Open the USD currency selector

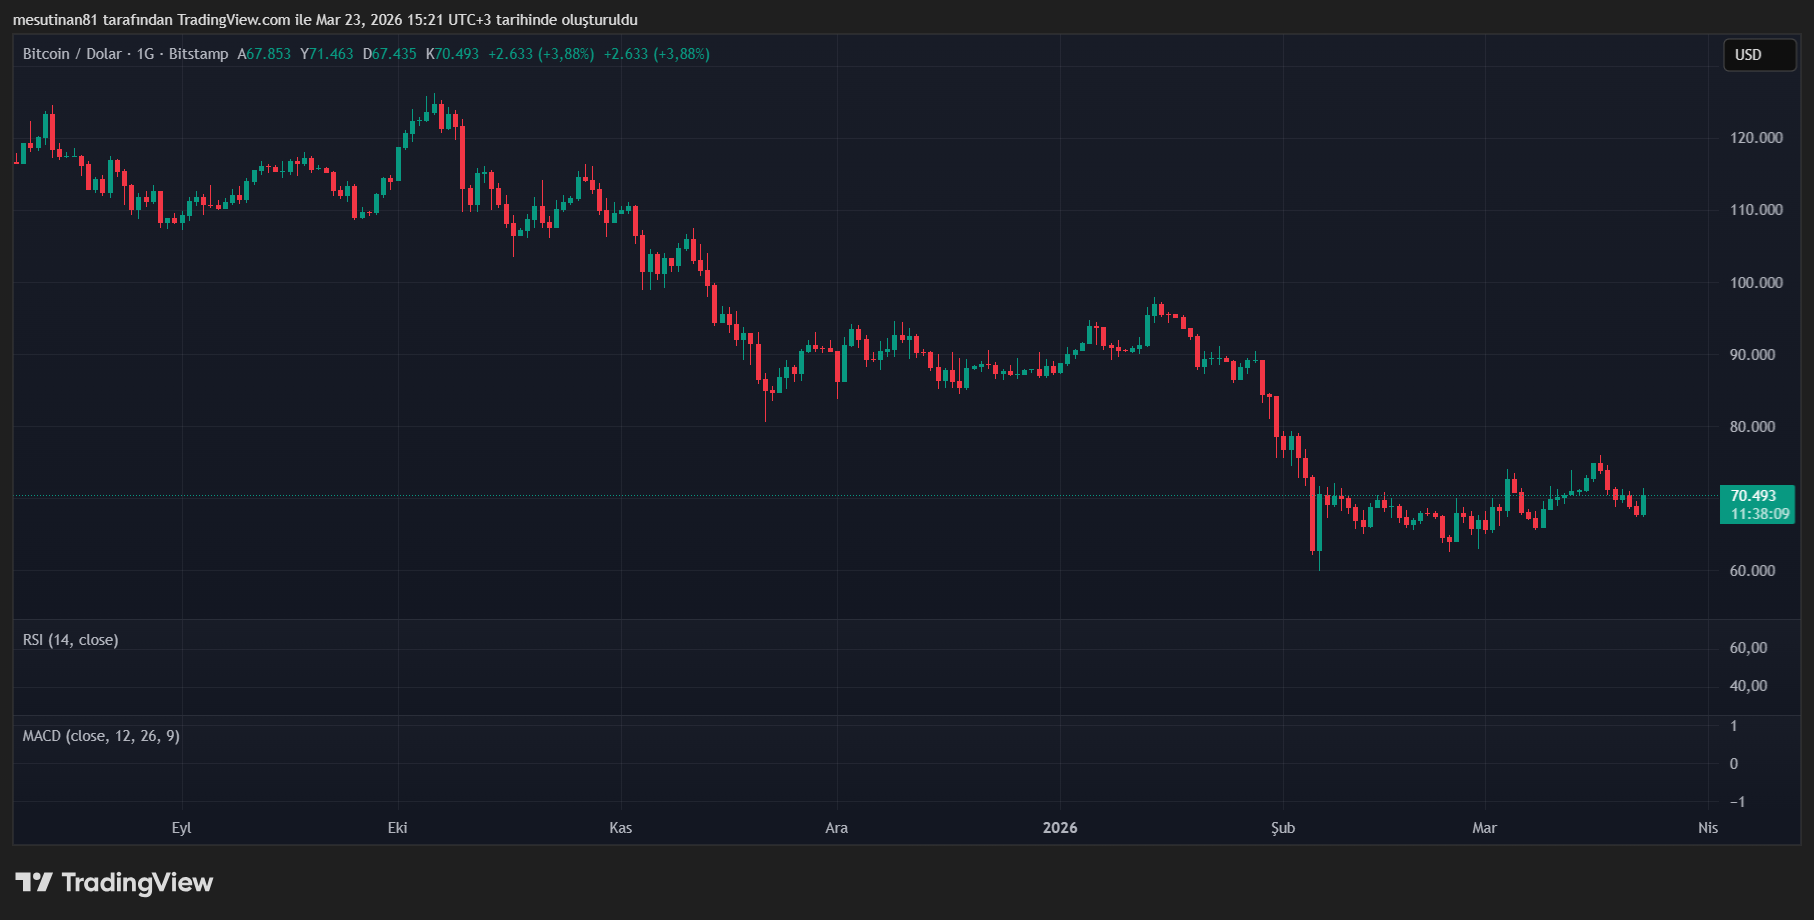[x=1759, y=55]
